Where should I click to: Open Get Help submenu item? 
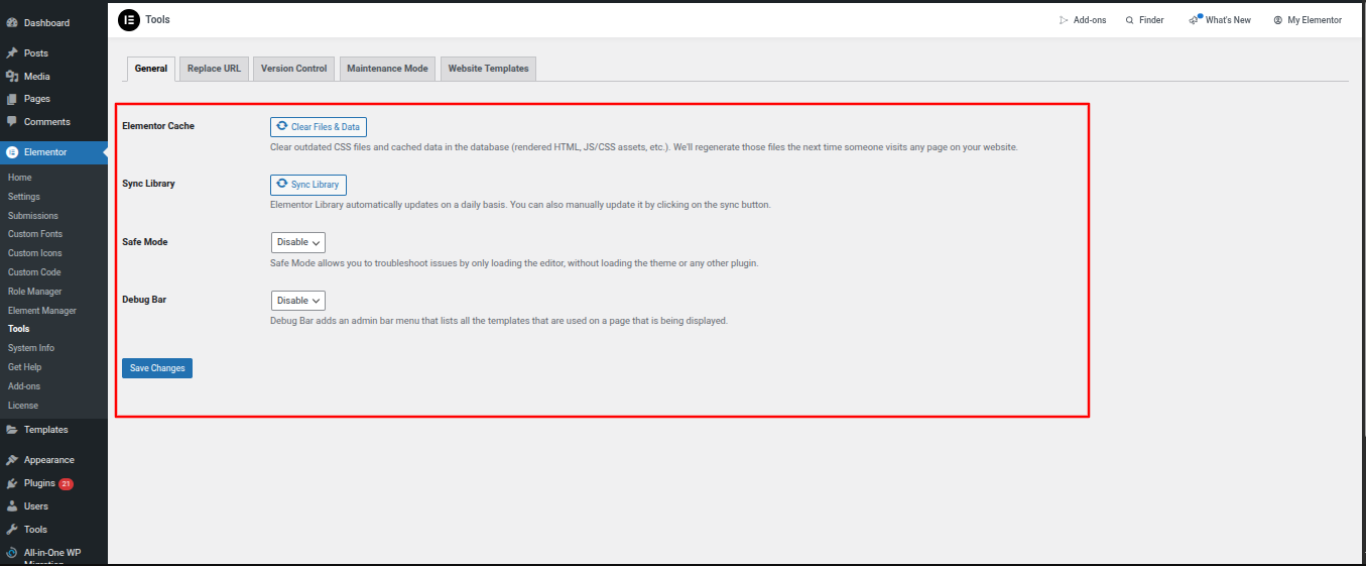pyautogui.click(x=25, y=367)
